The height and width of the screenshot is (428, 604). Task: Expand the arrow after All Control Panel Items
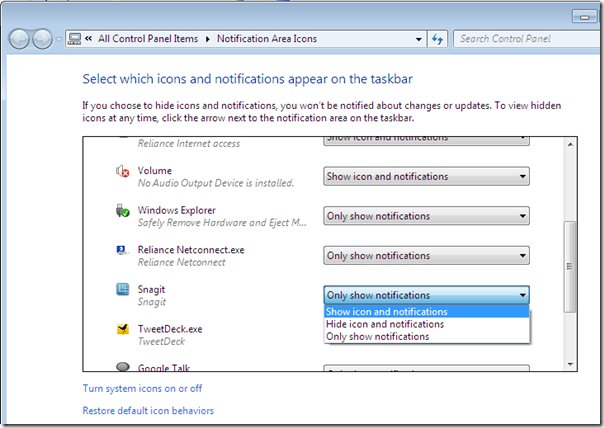point(208,39)
